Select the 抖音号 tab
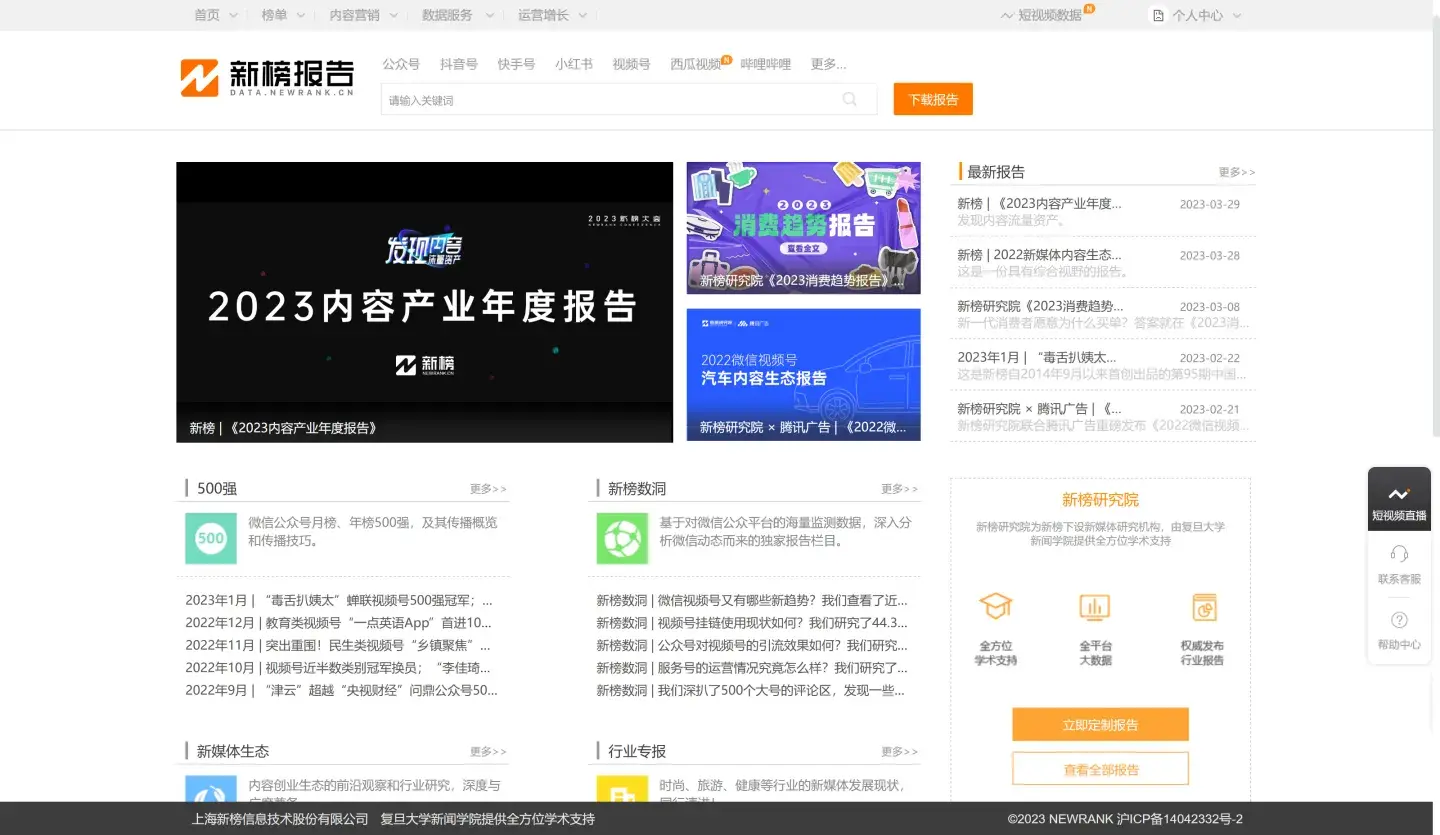This screenshot has height=835, width=1440. point(459,64)
